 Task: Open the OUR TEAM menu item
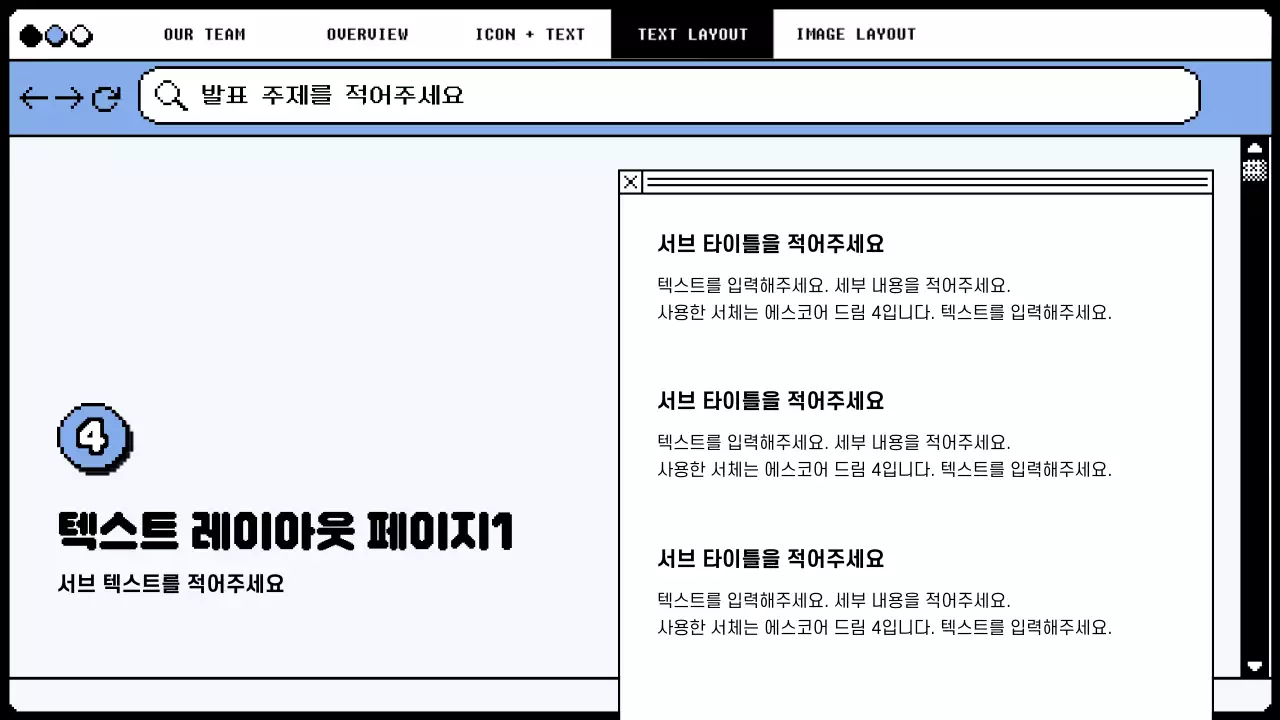pyautogui.click(x=204, y=33)
